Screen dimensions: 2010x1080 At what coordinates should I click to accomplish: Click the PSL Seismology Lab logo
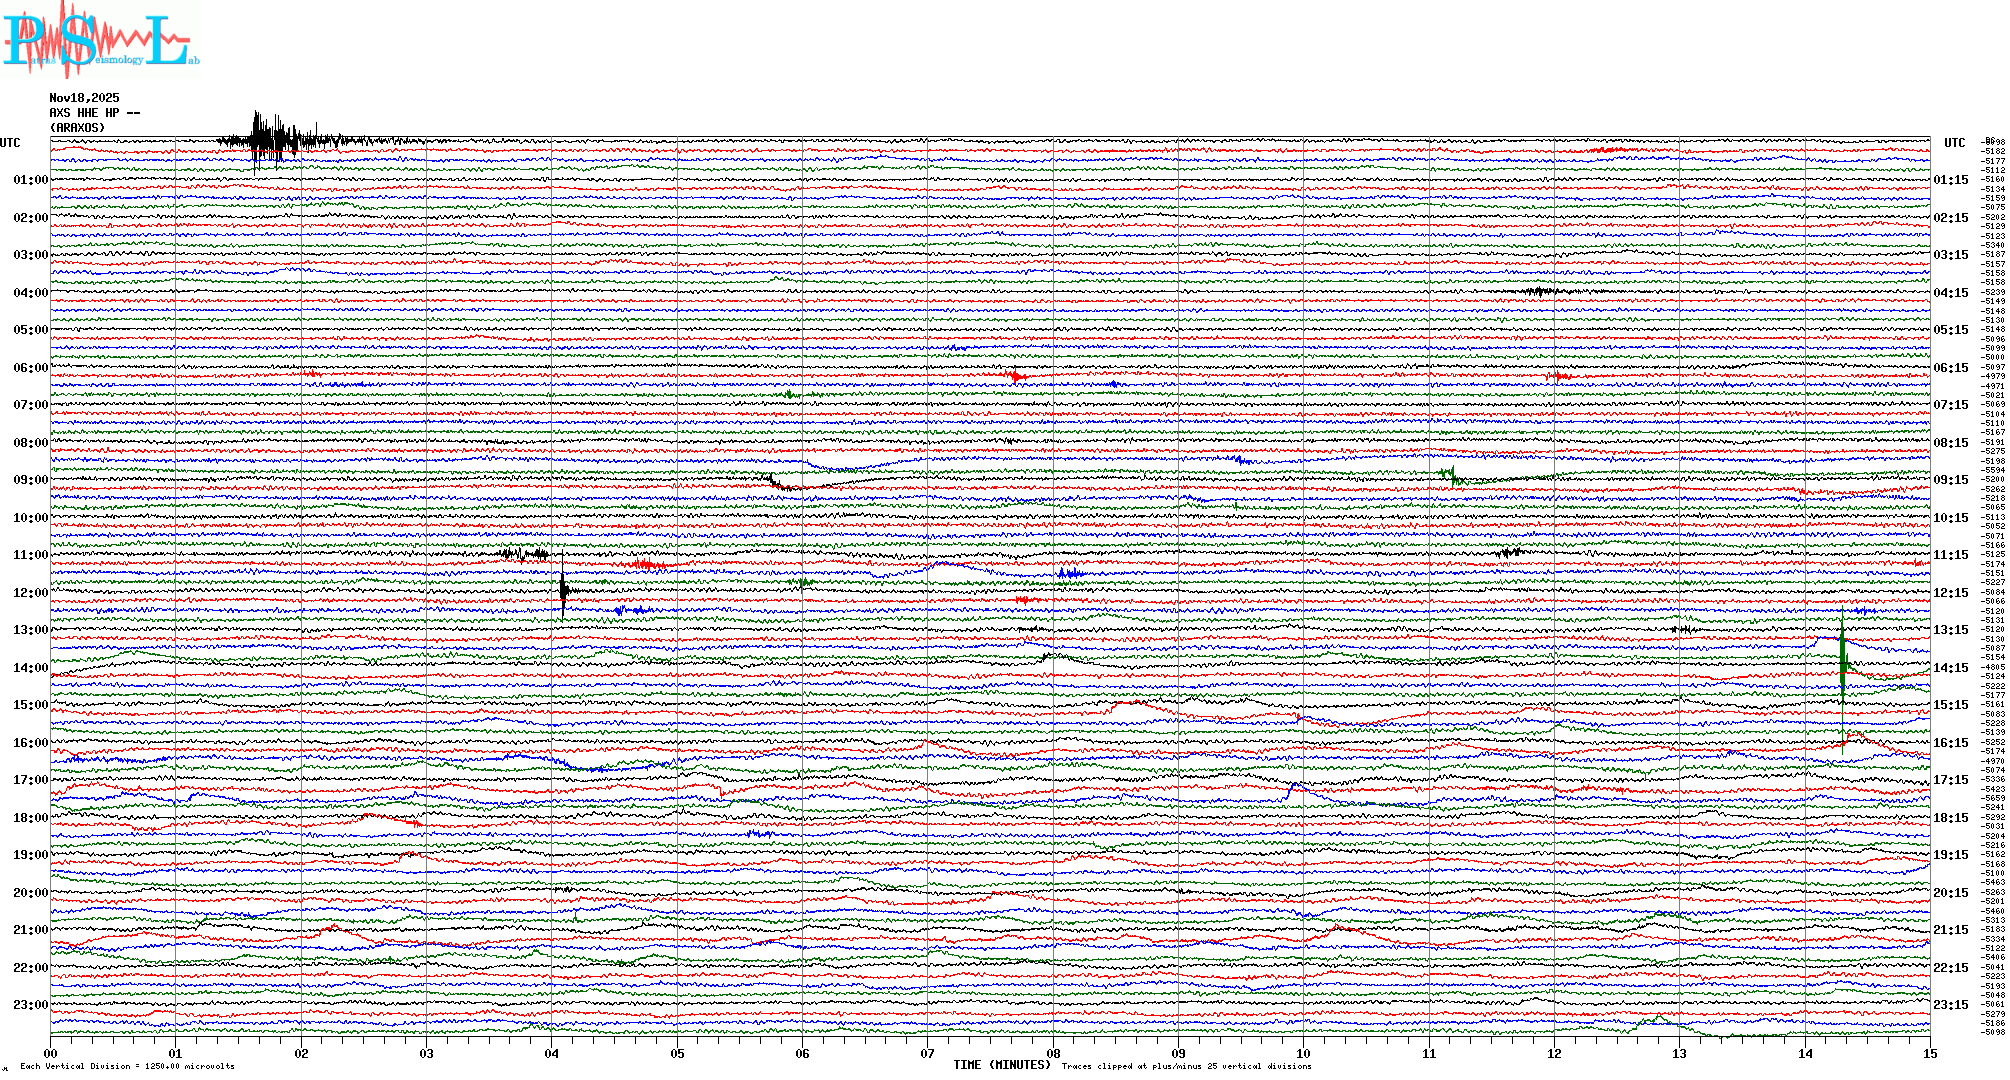98,40
